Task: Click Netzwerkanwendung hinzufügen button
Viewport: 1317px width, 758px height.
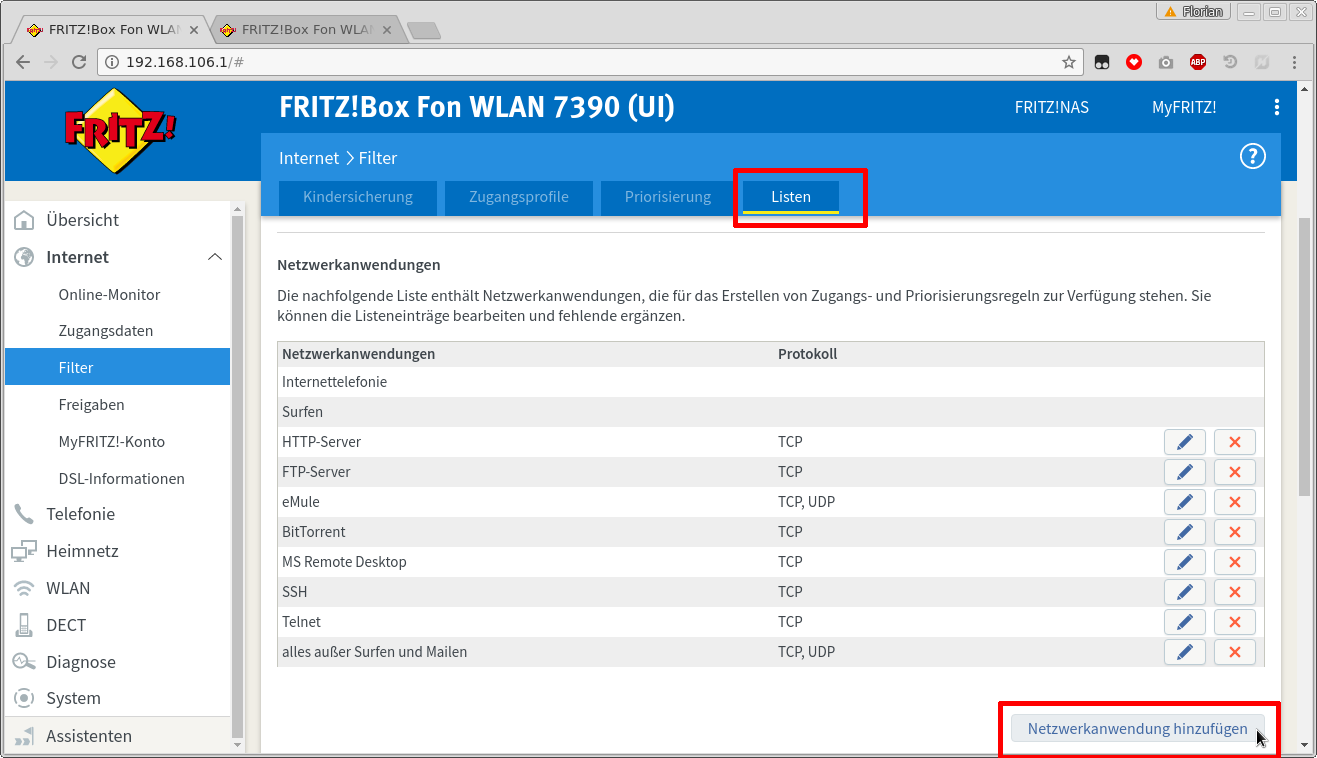Action: tap(1137, 729)
